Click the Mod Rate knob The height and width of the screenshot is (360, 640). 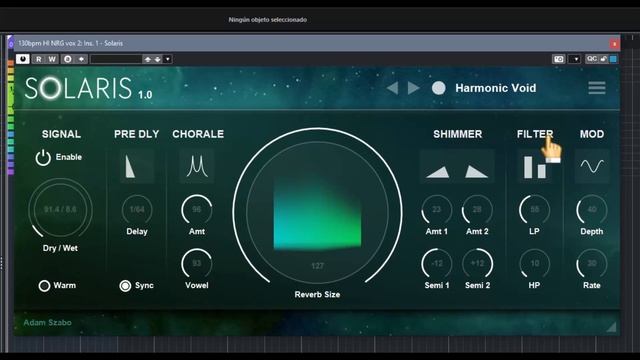click(x=591, y=264)
